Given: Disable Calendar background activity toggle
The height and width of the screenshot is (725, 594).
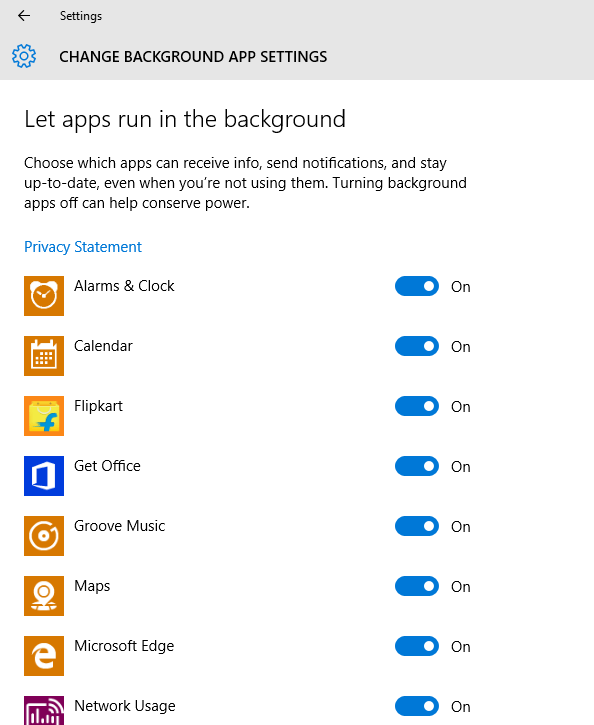Looking at the screenshot, I should pos(417,346).
